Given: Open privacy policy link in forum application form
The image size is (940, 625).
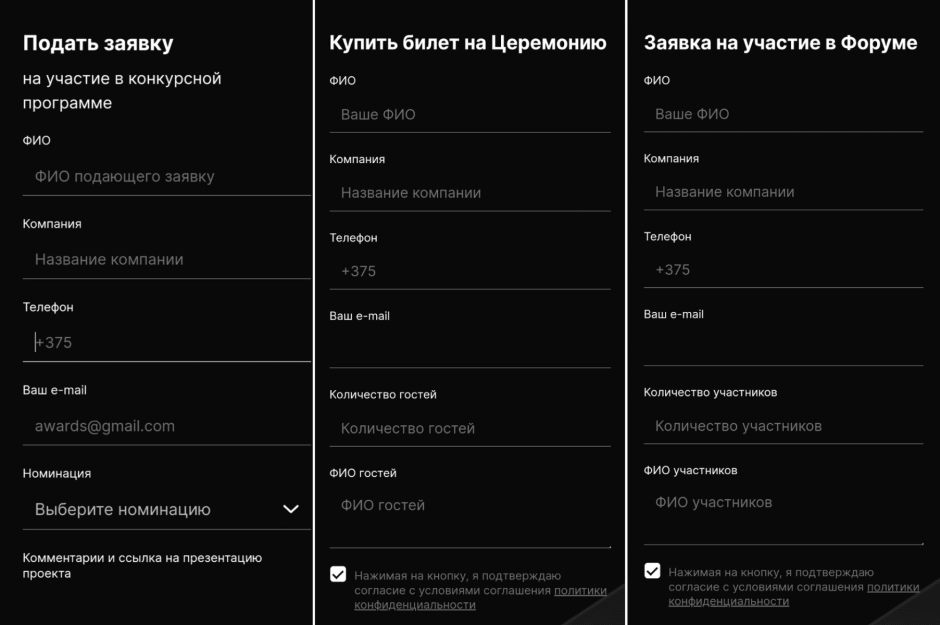Looking at the screenshot, I should click(893, 587).
